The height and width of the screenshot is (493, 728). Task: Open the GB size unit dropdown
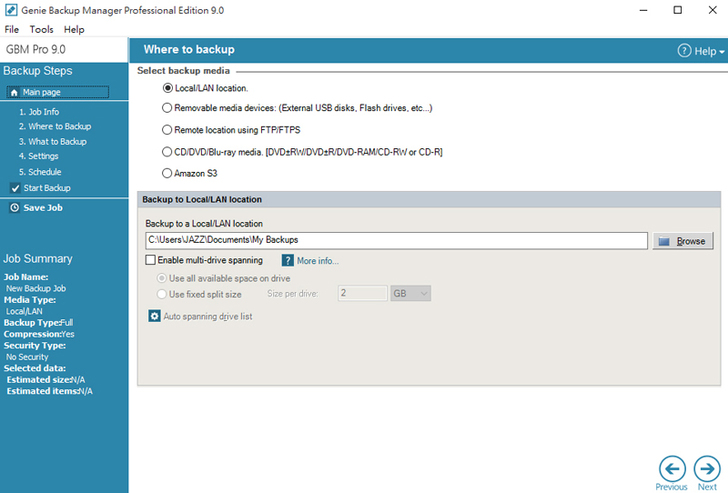coord(410,293)
